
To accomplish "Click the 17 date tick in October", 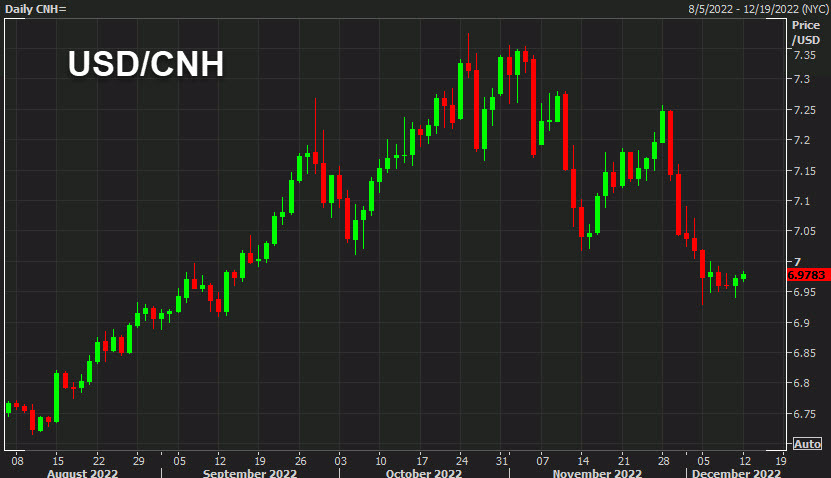I will (x=422, y=461).
